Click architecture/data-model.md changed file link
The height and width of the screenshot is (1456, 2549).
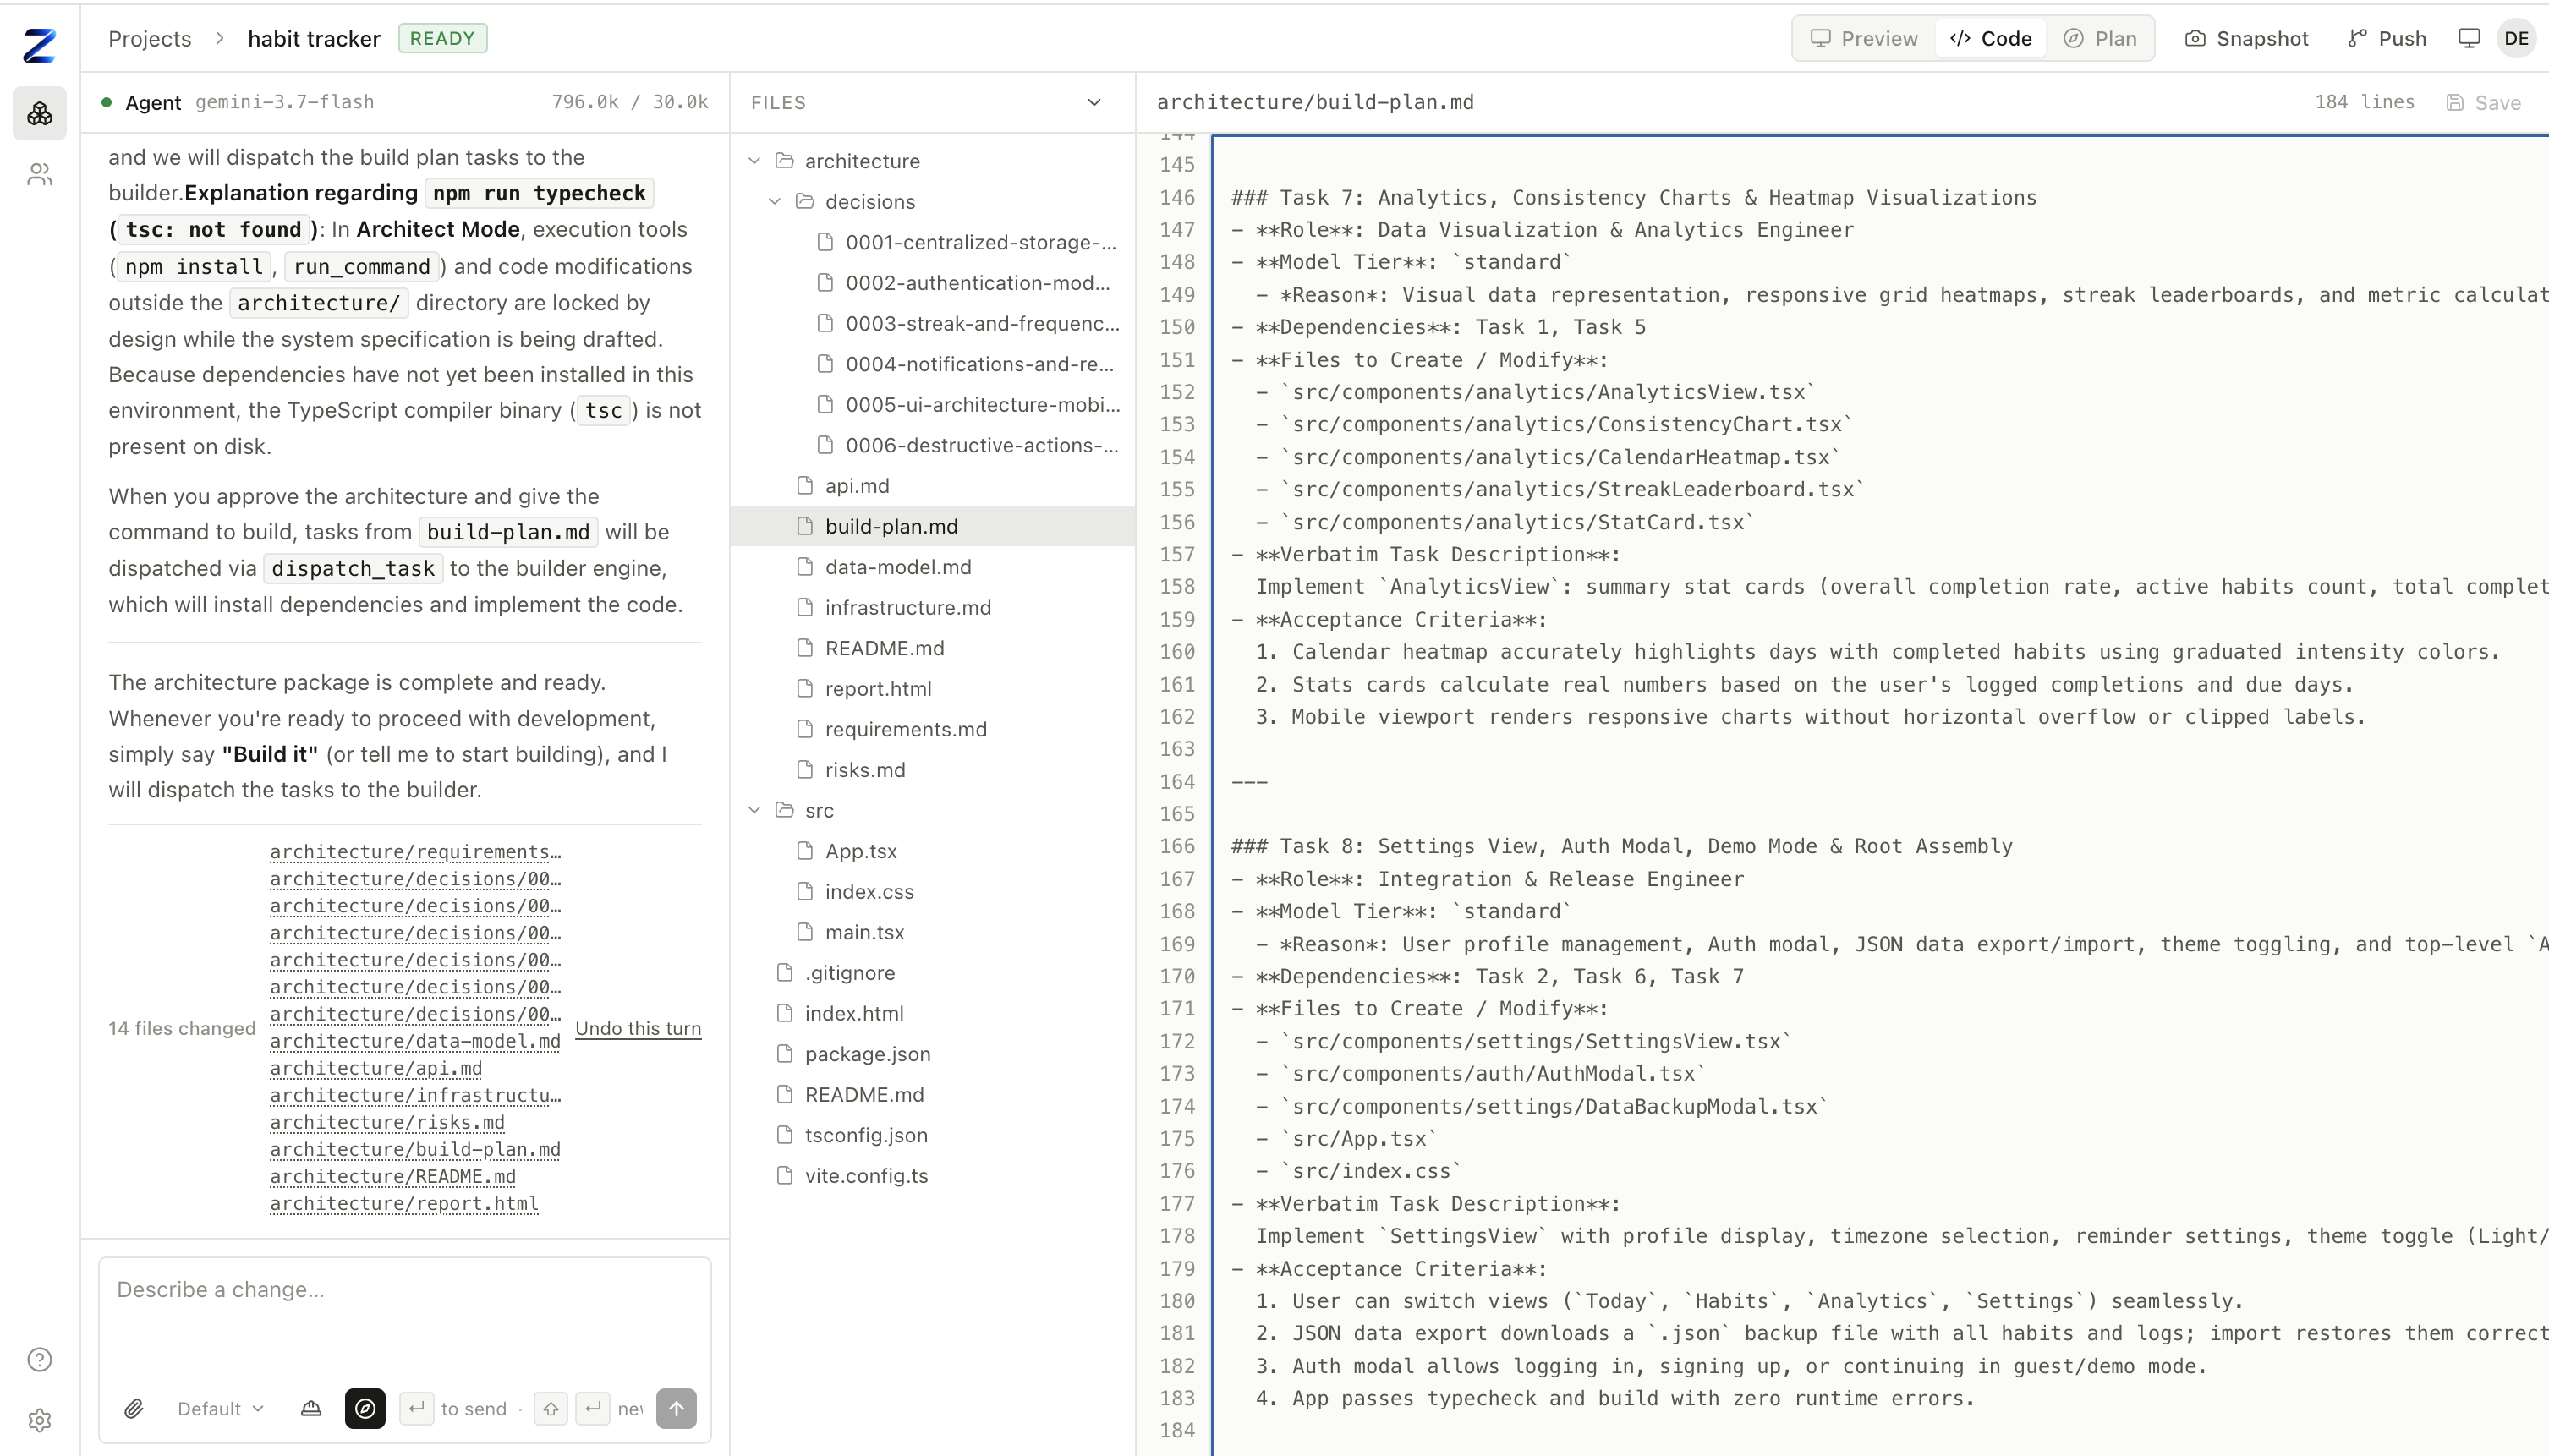pos(415,1041)
